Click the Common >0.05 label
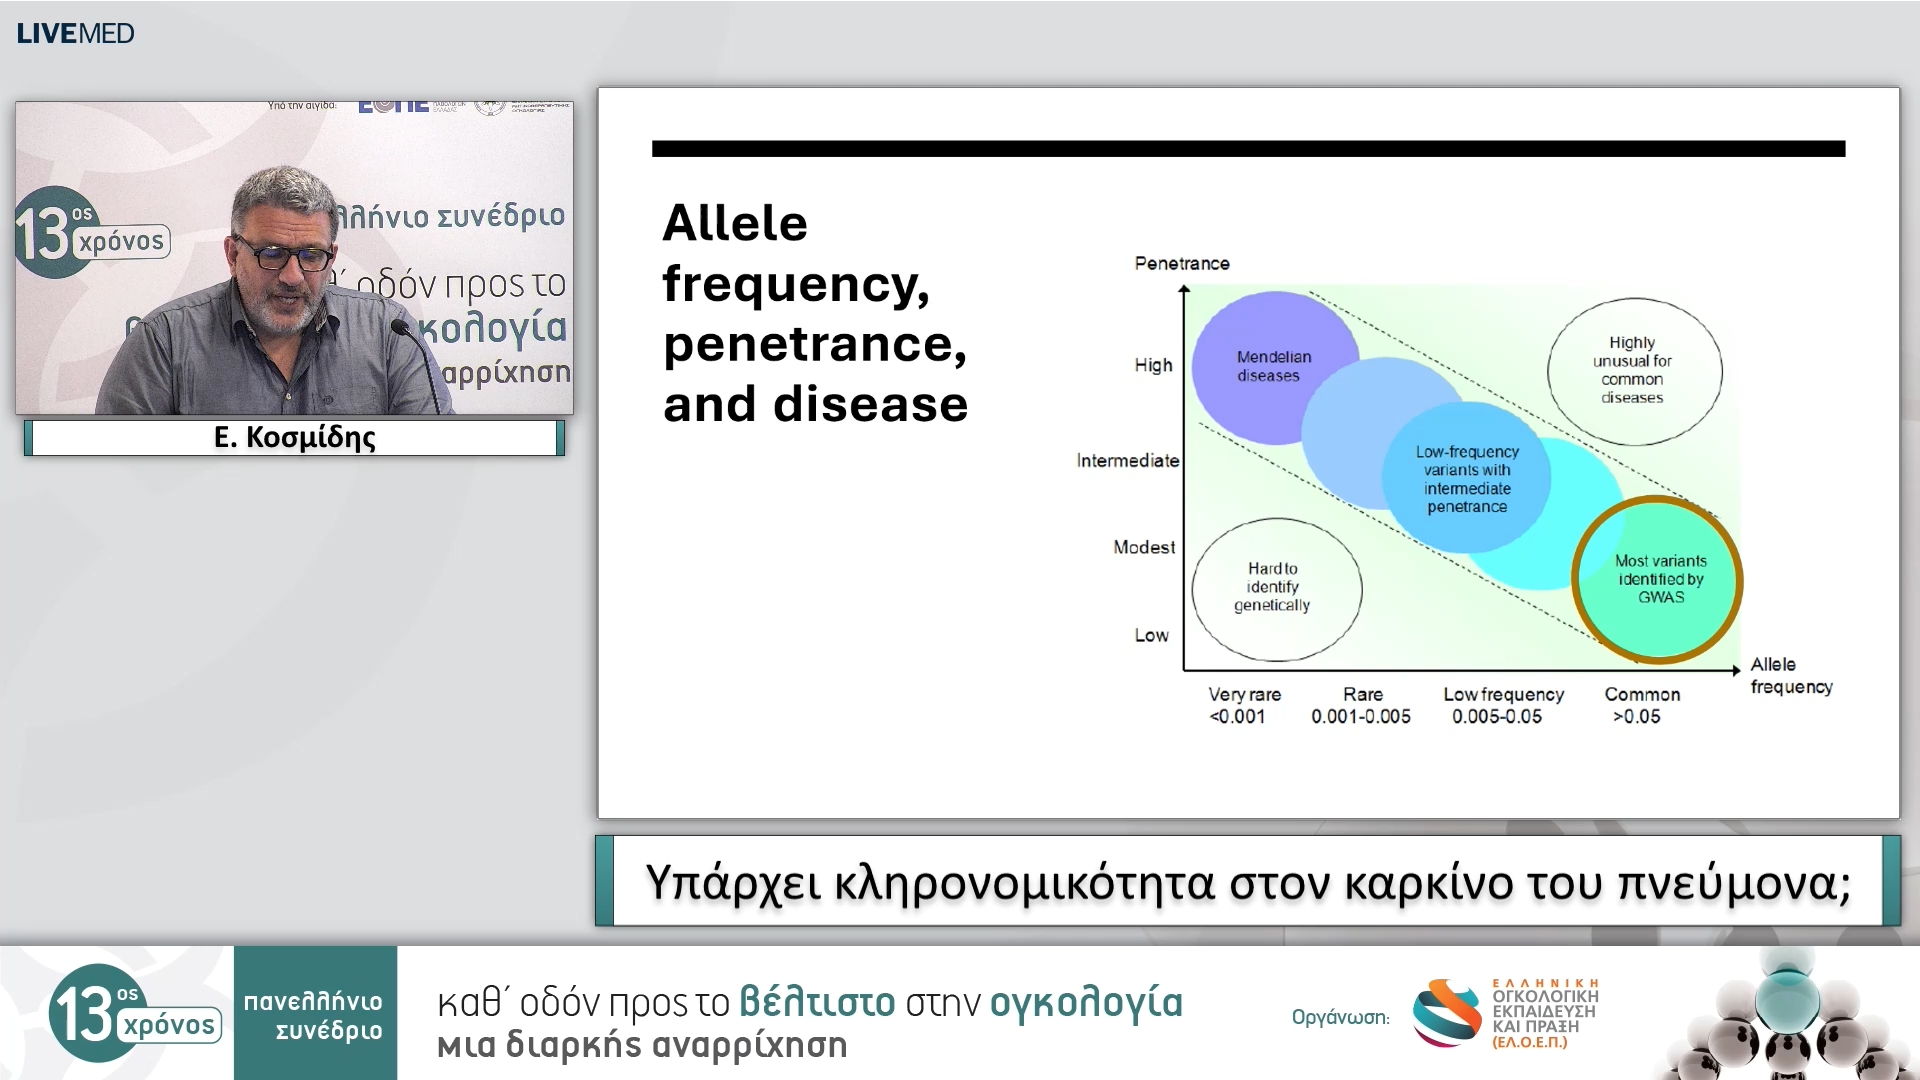 [1641, 705]
